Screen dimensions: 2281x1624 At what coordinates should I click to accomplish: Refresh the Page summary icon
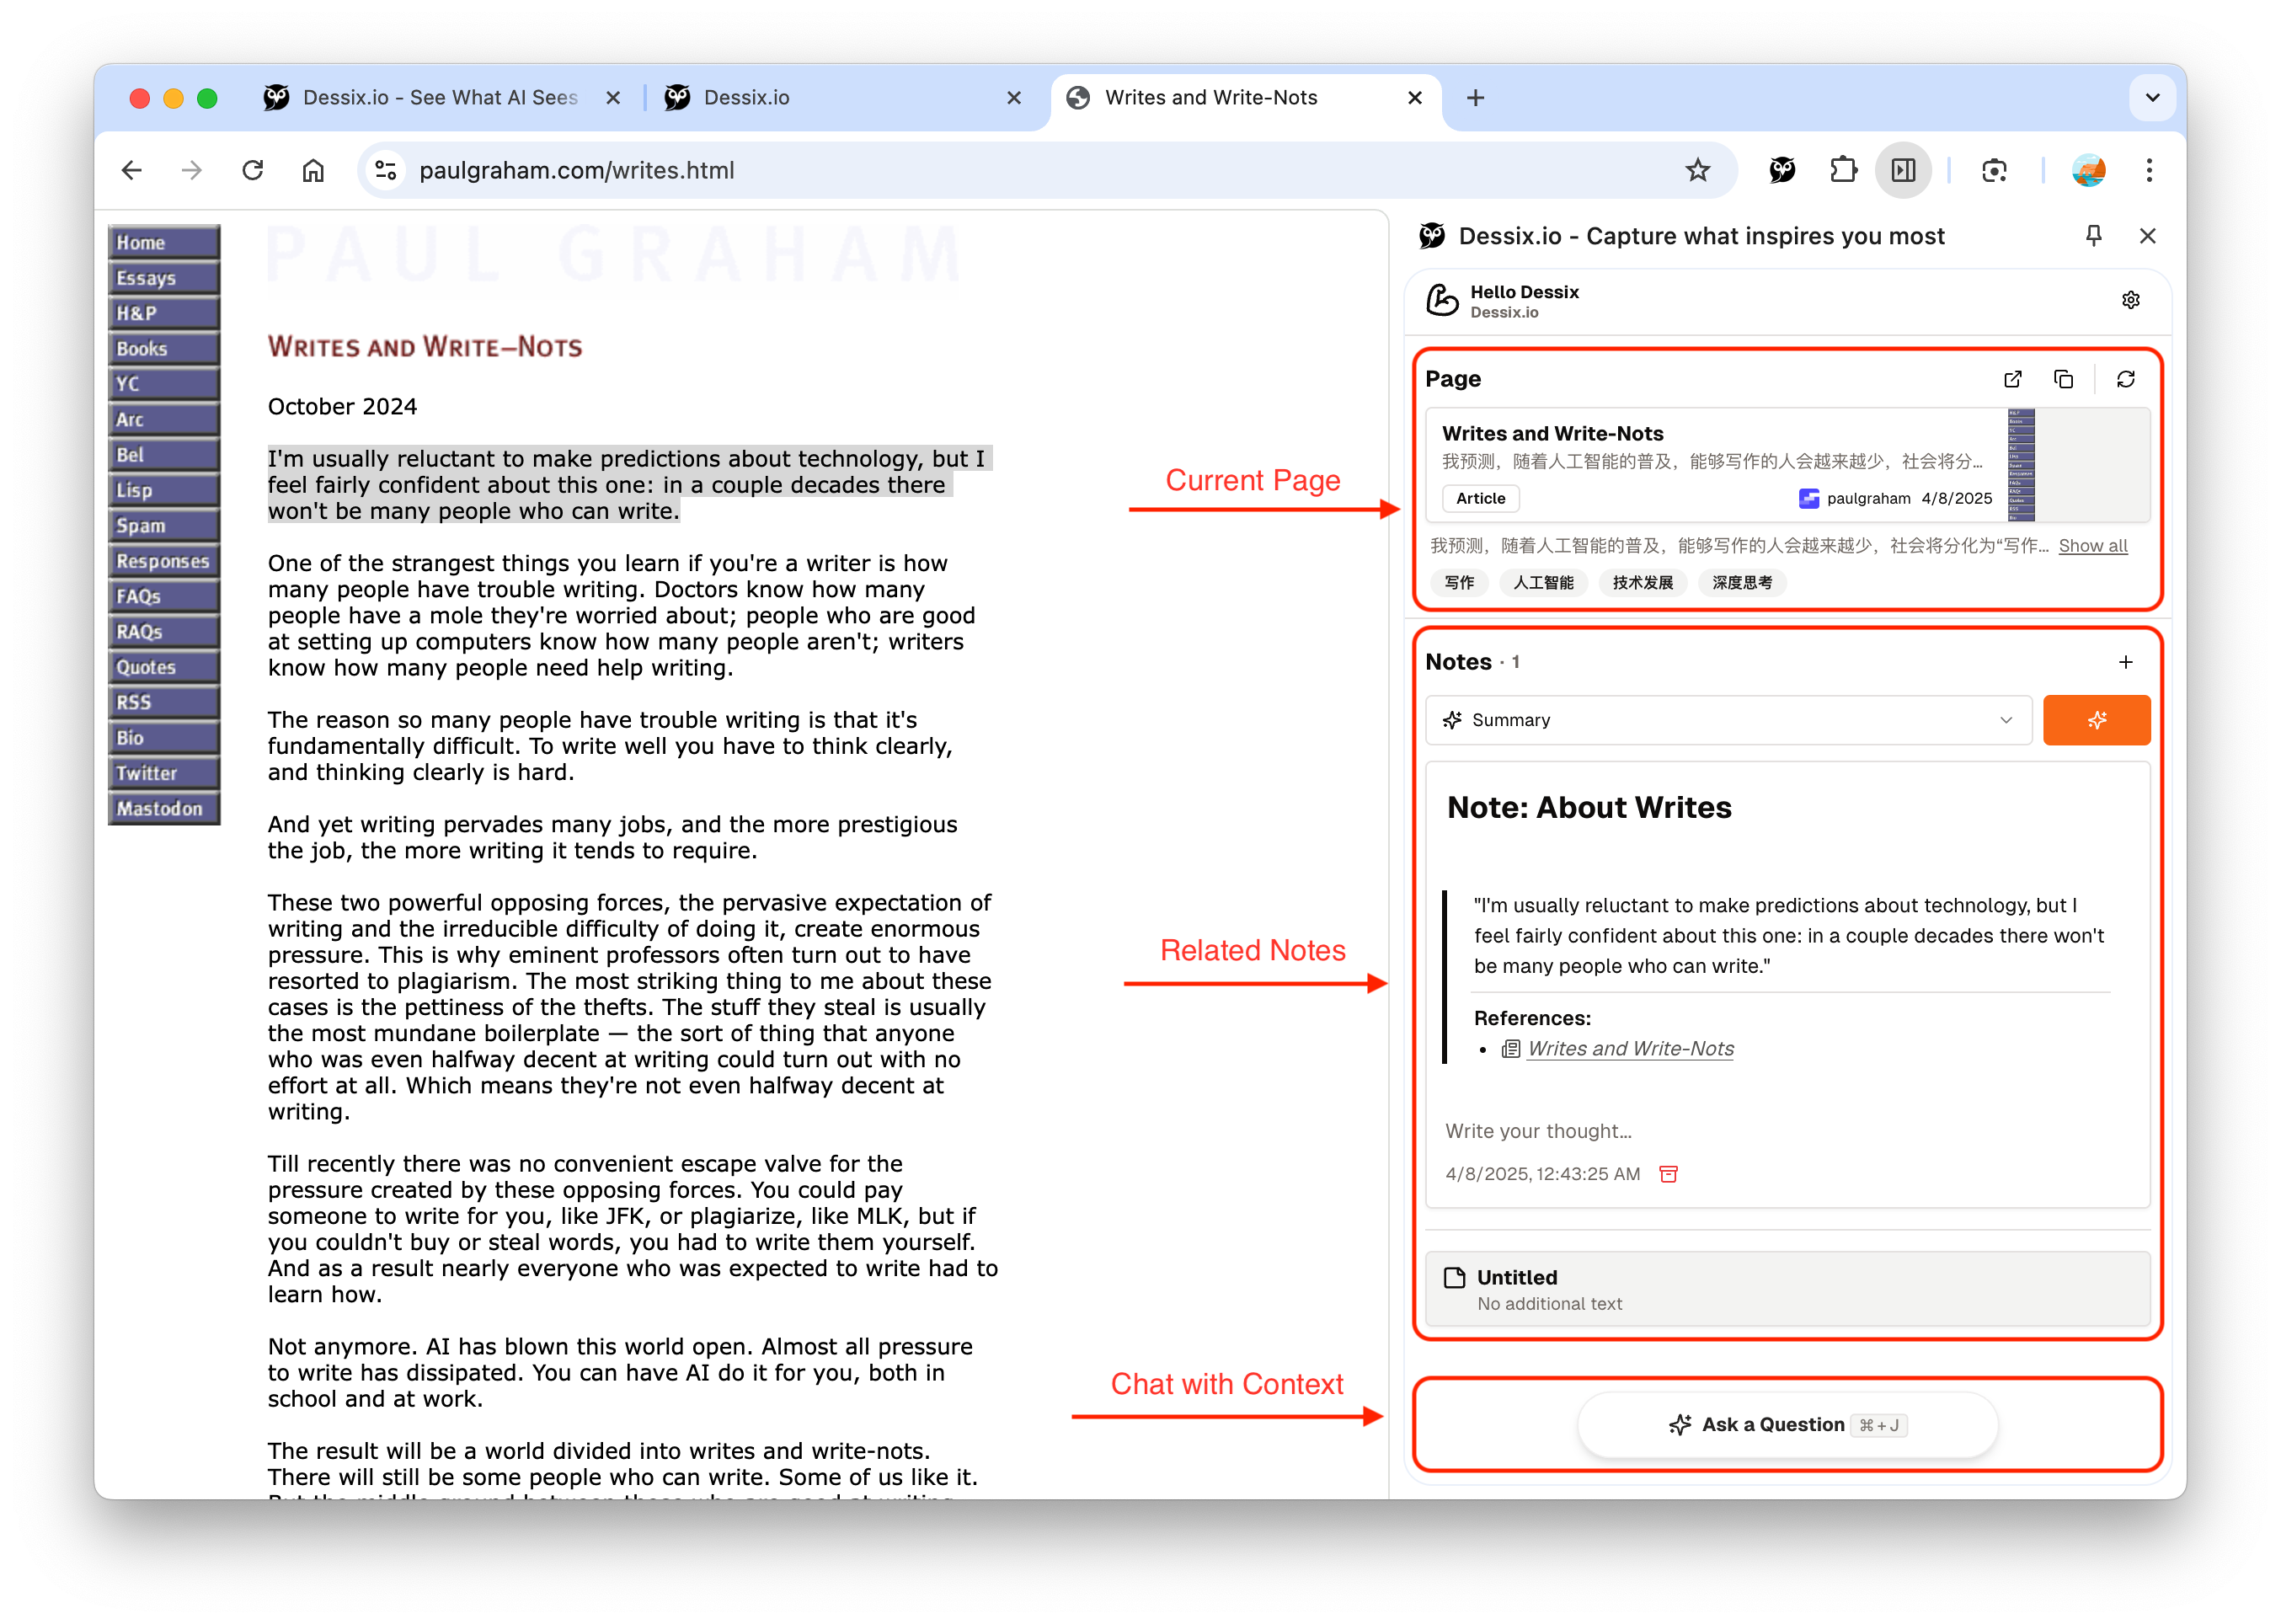2125,379
